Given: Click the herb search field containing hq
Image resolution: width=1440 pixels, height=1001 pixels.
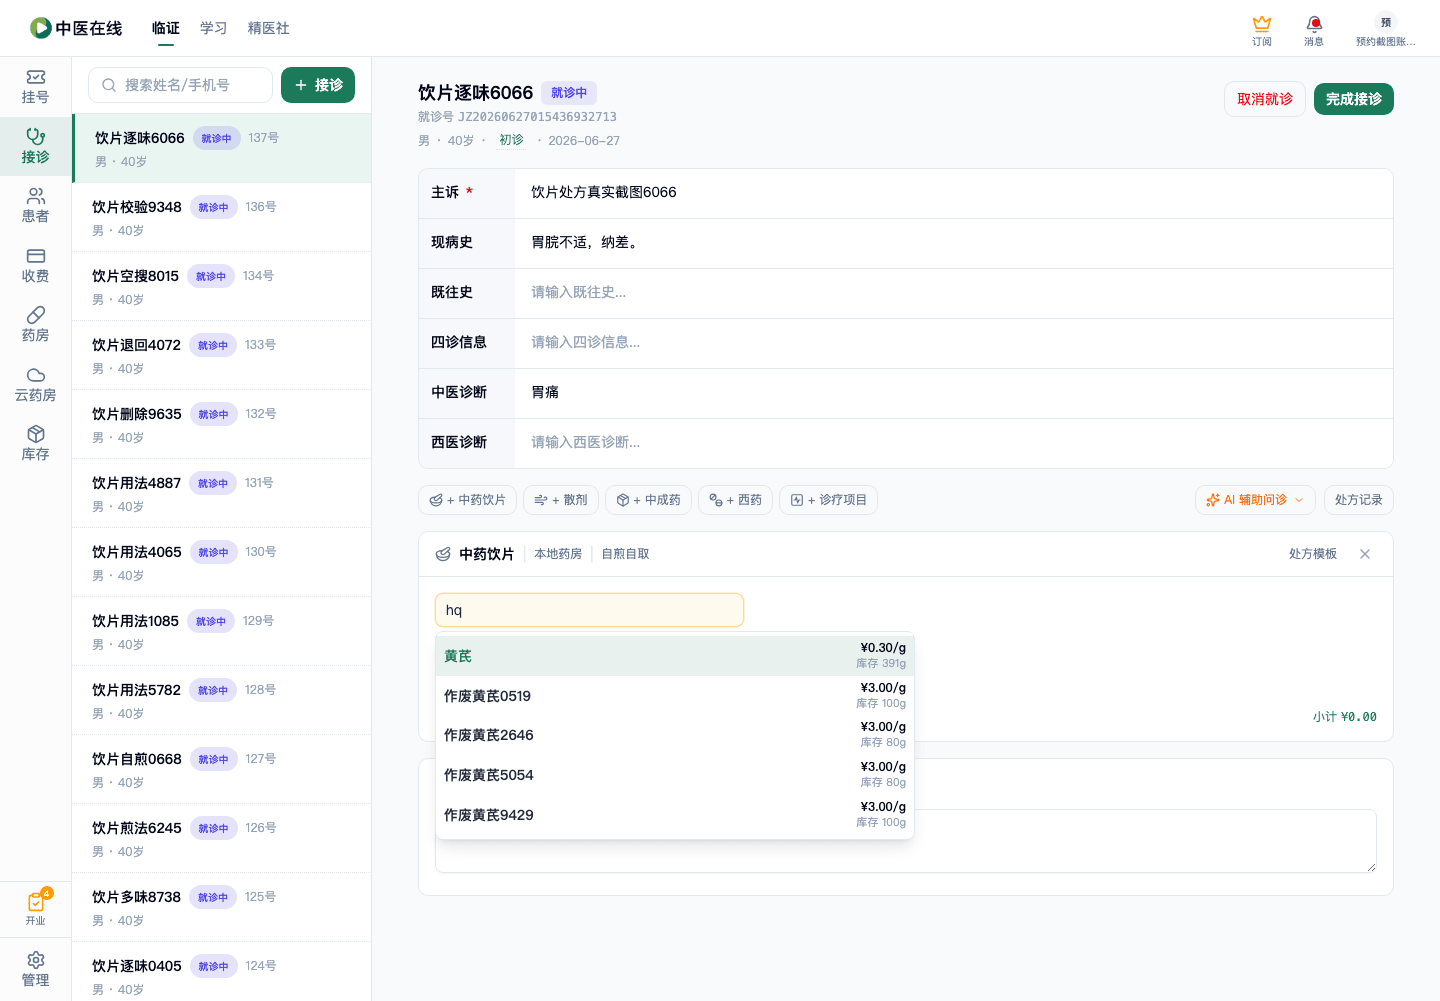Looking at the screenshot, I should point(589,610).
